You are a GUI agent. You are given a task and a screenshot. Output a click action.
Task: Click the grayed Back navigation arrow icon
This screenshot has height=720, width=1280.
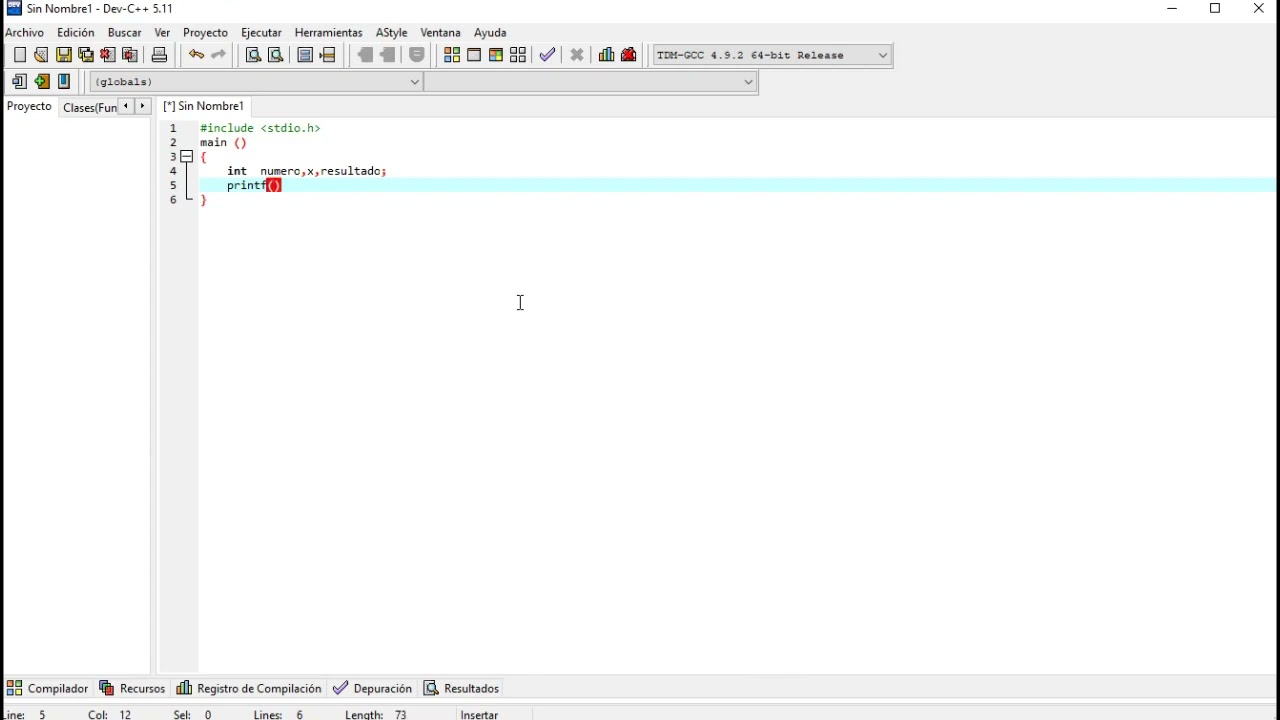point(365,55)
